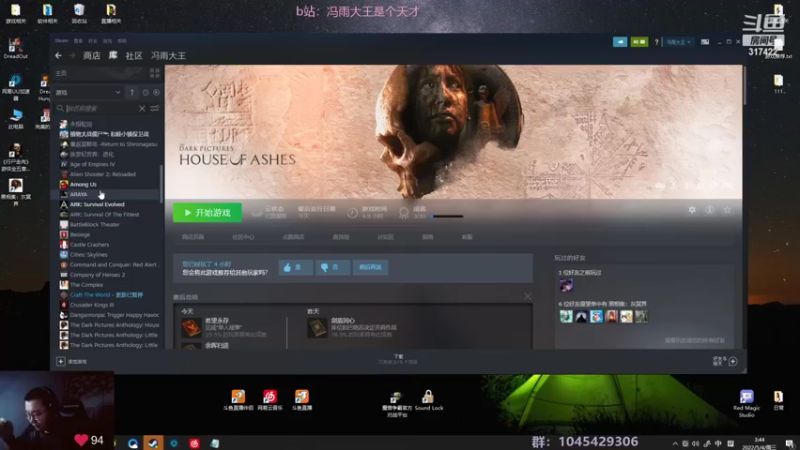Add House of Ashes to favorites star

coord(727,210)
